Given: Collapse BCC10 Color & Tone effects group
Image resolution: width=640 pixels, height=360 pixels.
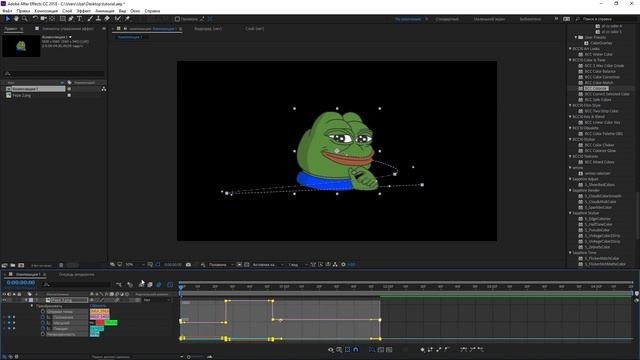Looking at the screenshot, I should [x=571, y=60].
